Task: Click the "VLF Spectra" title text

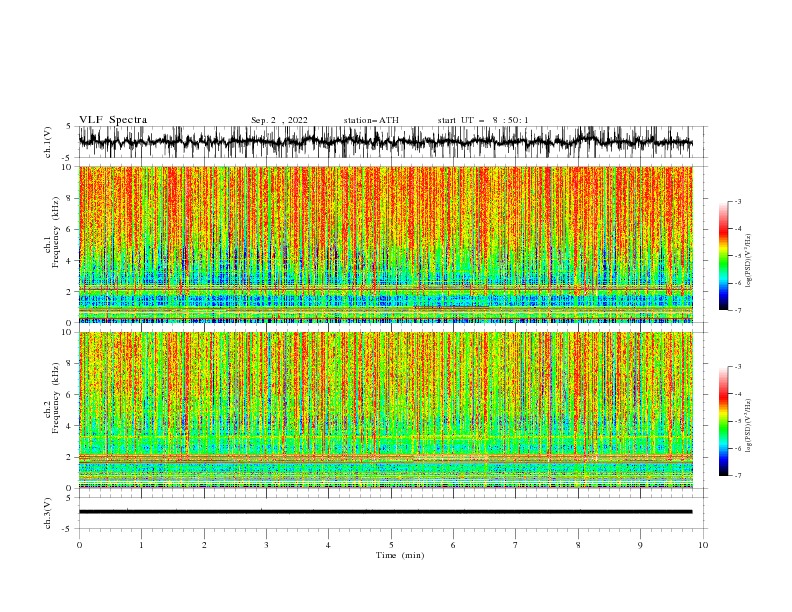Action: (x=113, y=120)
